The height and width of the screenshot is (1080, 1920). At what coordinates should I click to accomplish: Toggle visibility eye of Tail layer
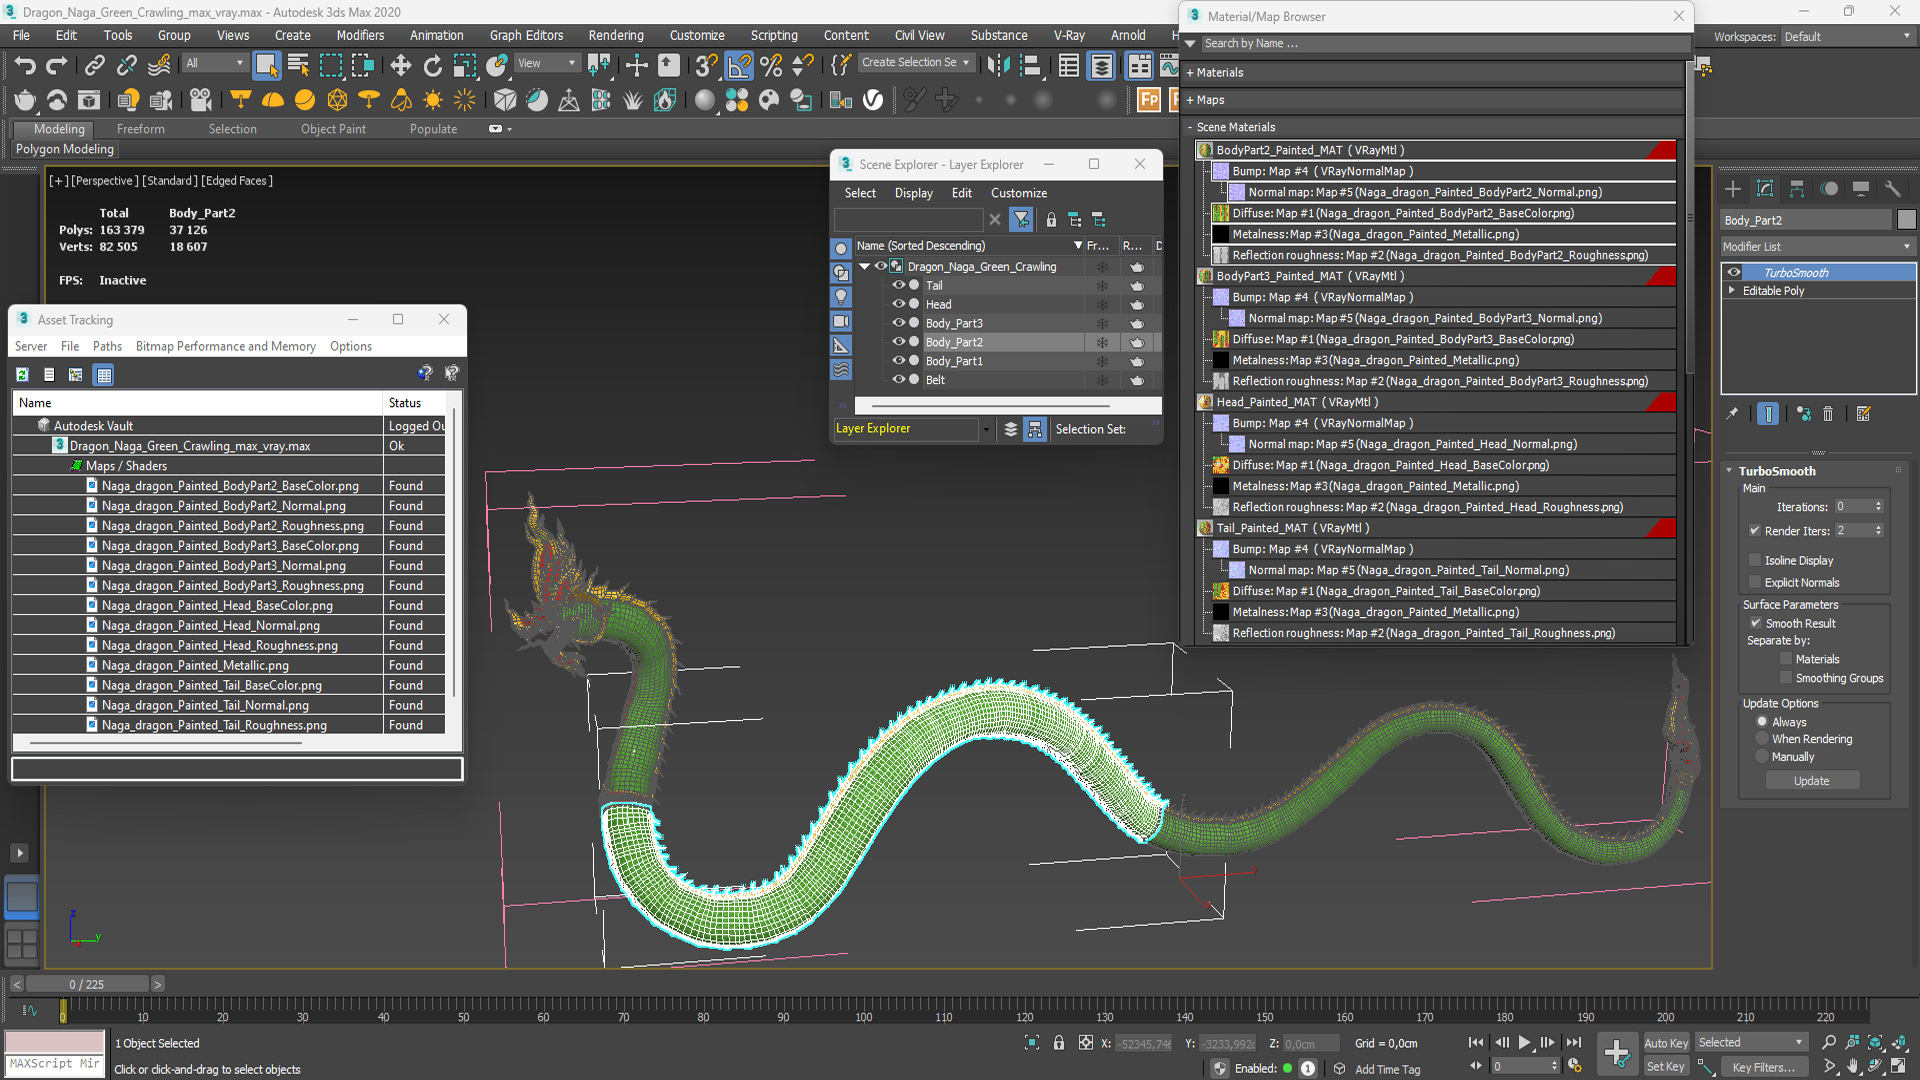pos(898,285)
